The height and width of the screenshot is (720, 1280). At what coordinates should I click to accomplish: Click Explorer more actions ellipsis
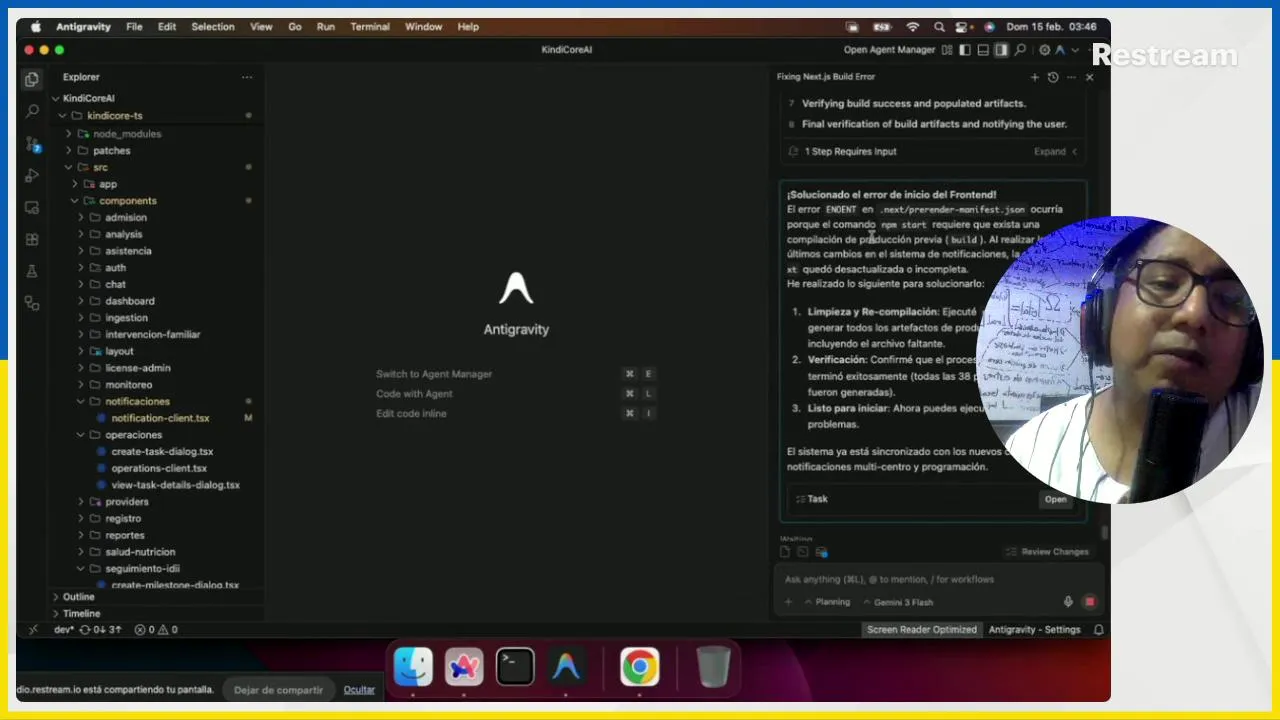247,77
